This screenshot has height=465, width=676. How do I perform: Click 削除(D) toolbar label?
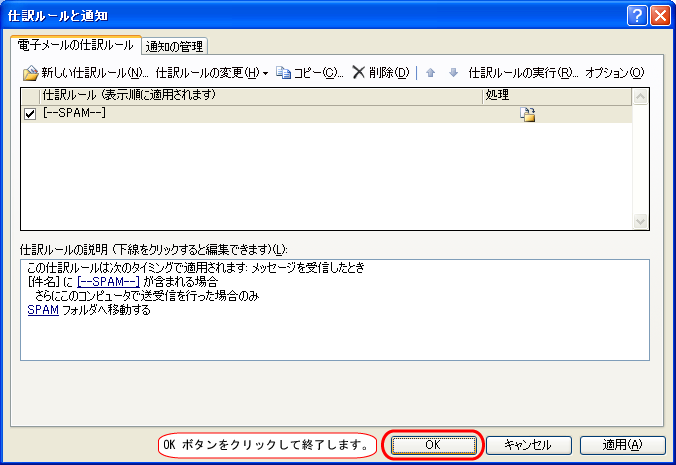[389, 72]
